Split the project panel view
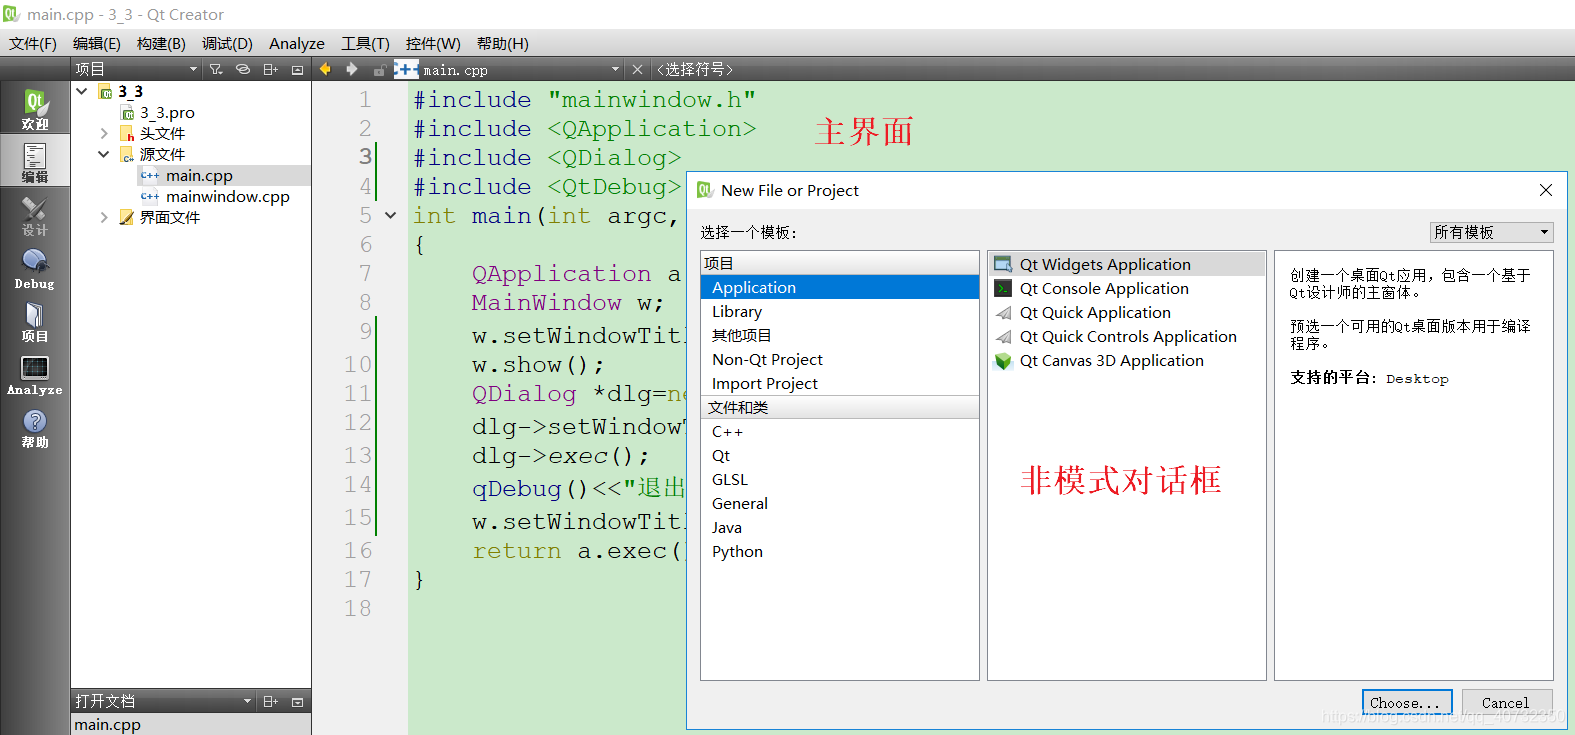1575x735 pixels. pyautogui.click(x=270, y=69)
